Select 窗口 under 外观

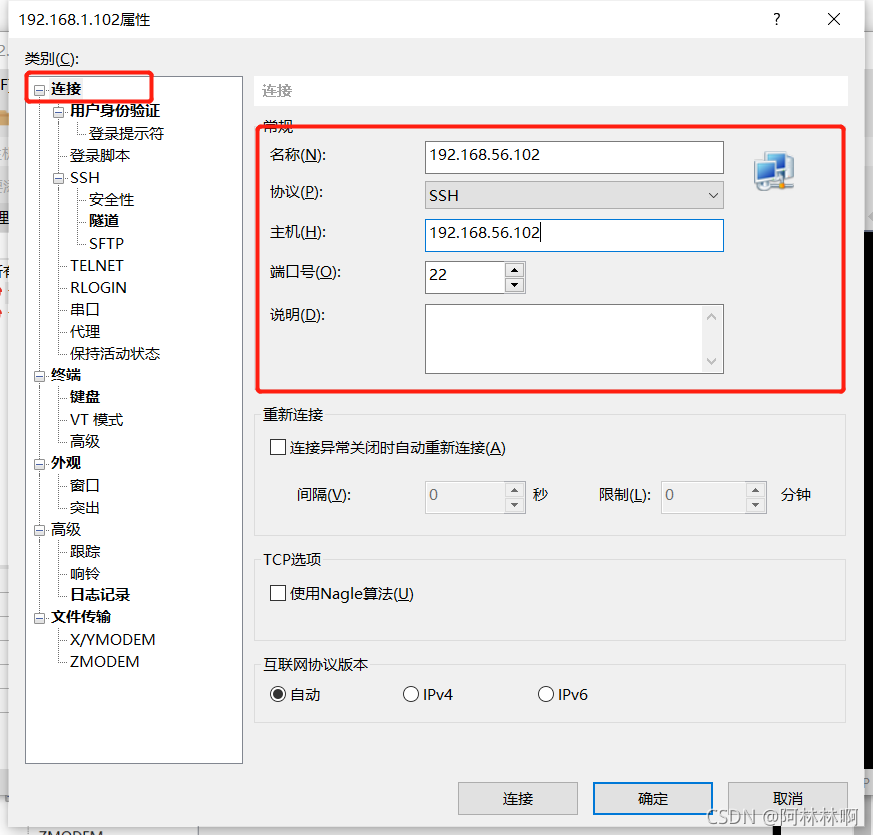pos(85,485)
